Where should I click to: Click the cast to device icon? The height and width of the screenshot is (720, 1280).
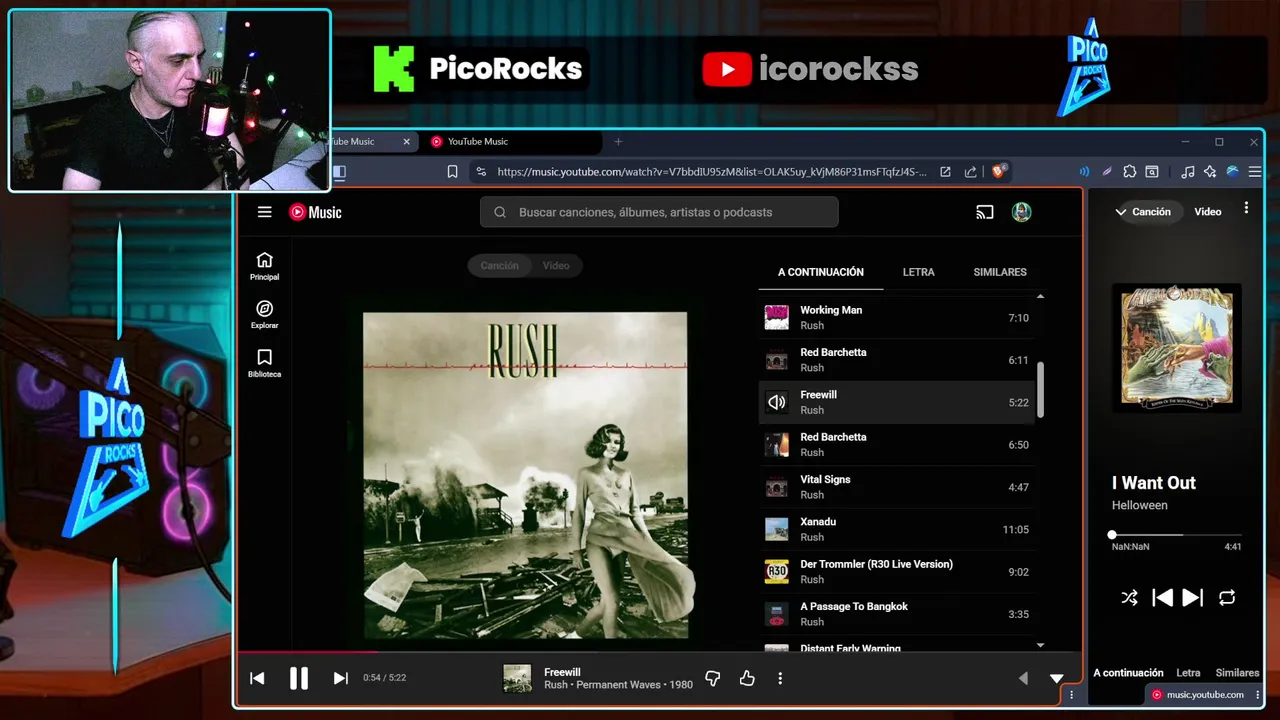coord(985,212)
